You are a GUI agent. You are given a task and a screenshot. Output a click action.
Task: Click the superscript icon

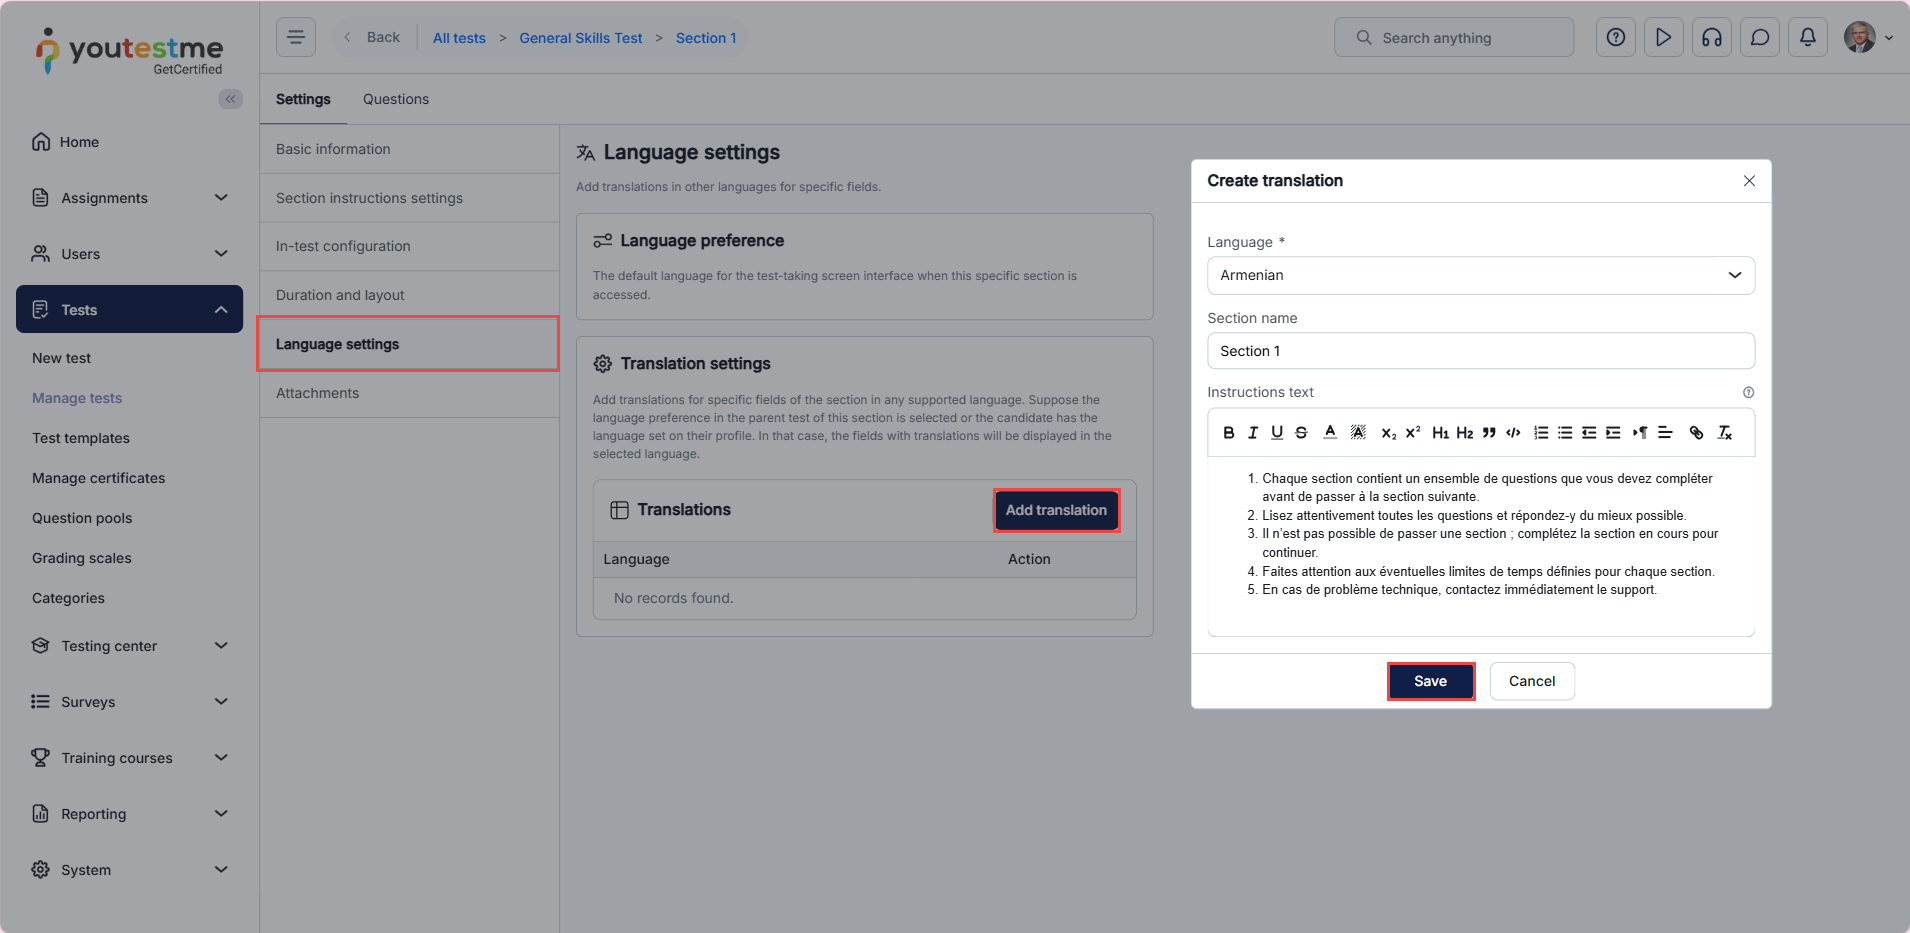click(x=1413, y=433)
